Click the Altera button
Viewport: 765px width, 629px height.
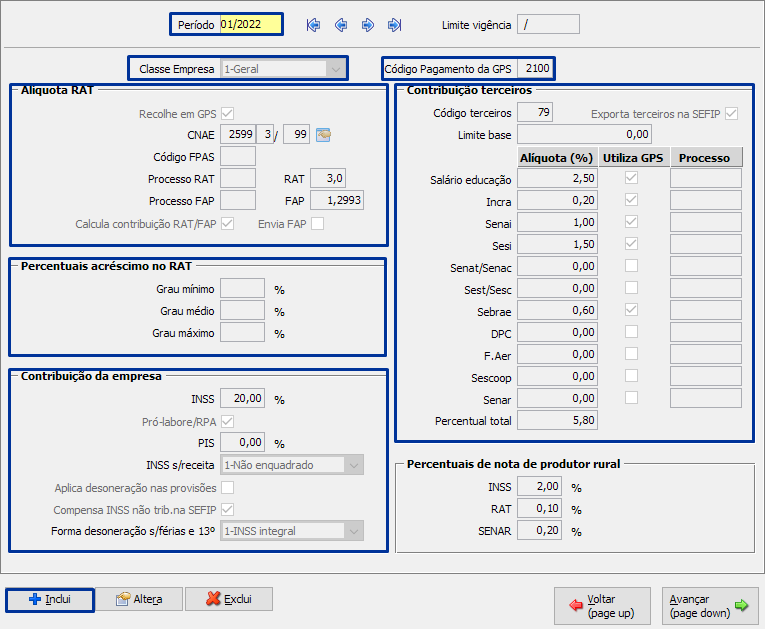click(x=139, y=599)
